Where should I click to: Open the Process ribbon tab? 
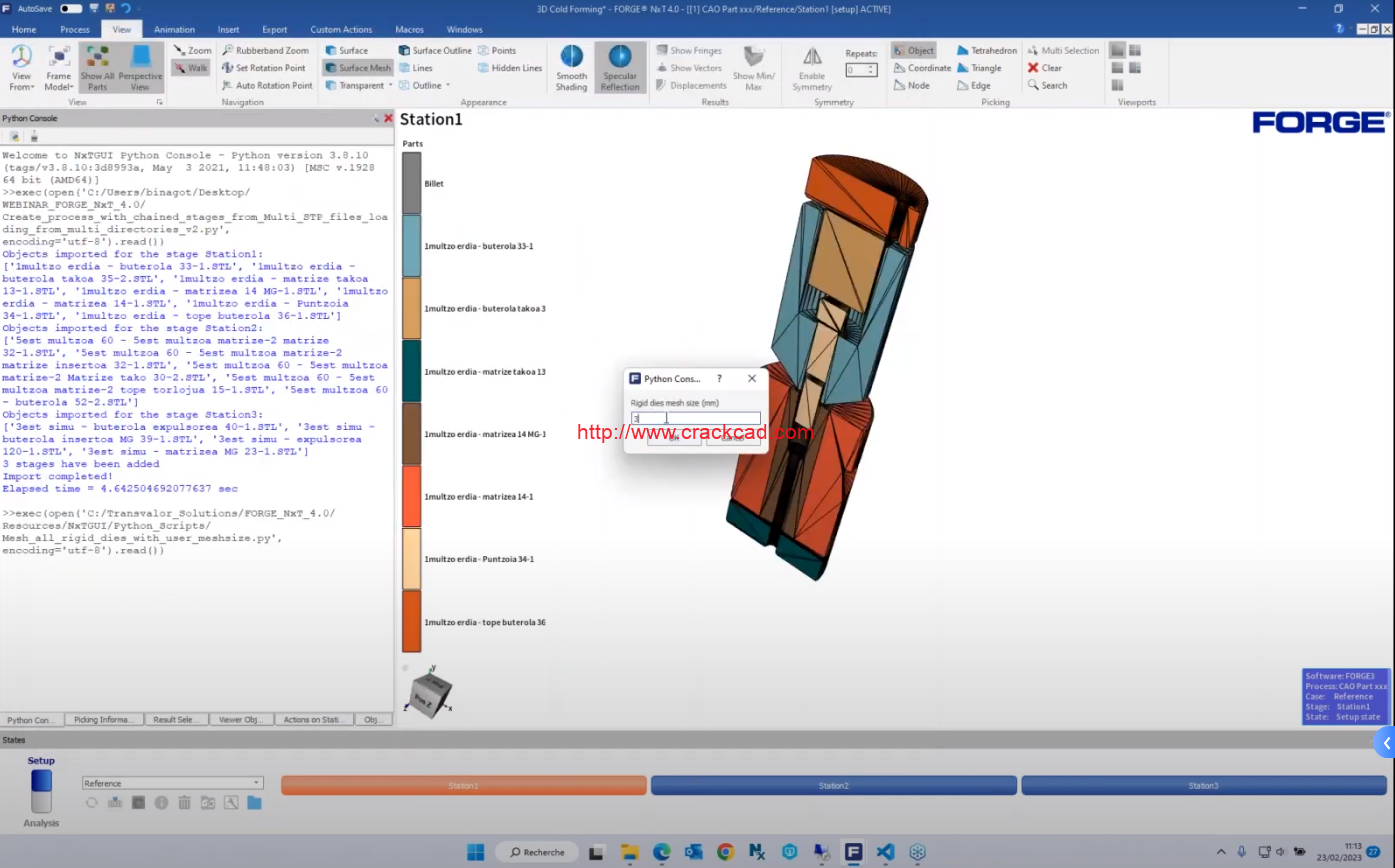click(75, 30)
